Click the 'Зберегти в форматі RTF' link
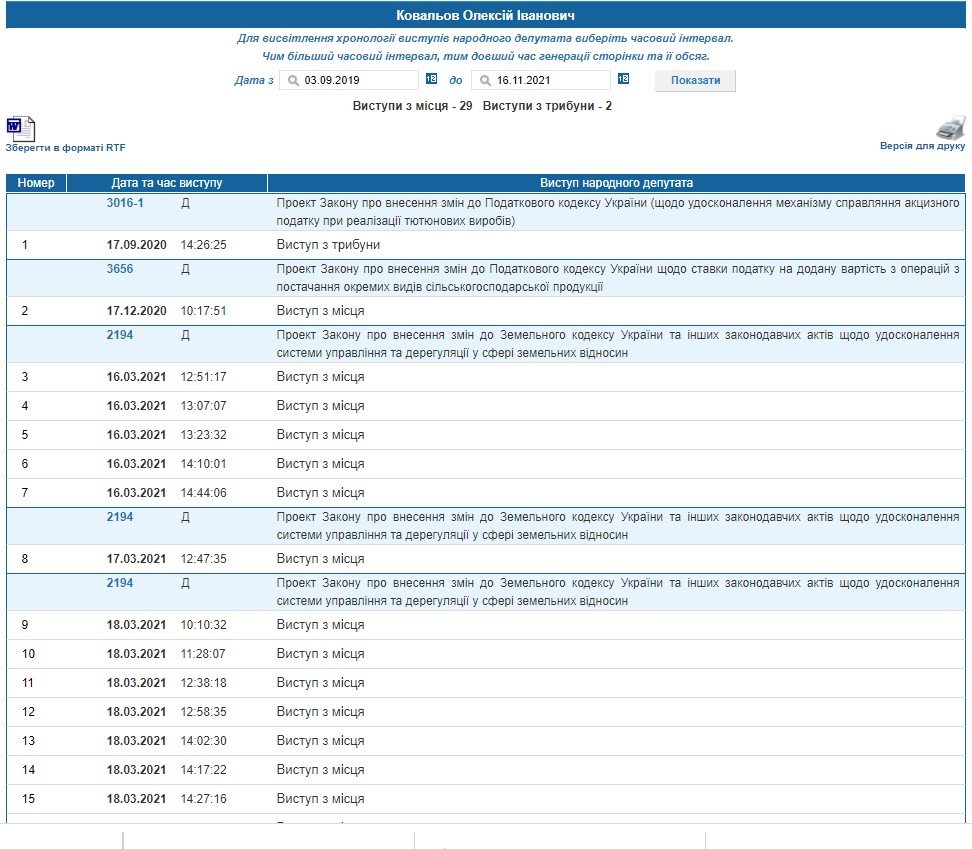Image resolution: width=972 pixels, height=849 pixels. click(65, 147)
